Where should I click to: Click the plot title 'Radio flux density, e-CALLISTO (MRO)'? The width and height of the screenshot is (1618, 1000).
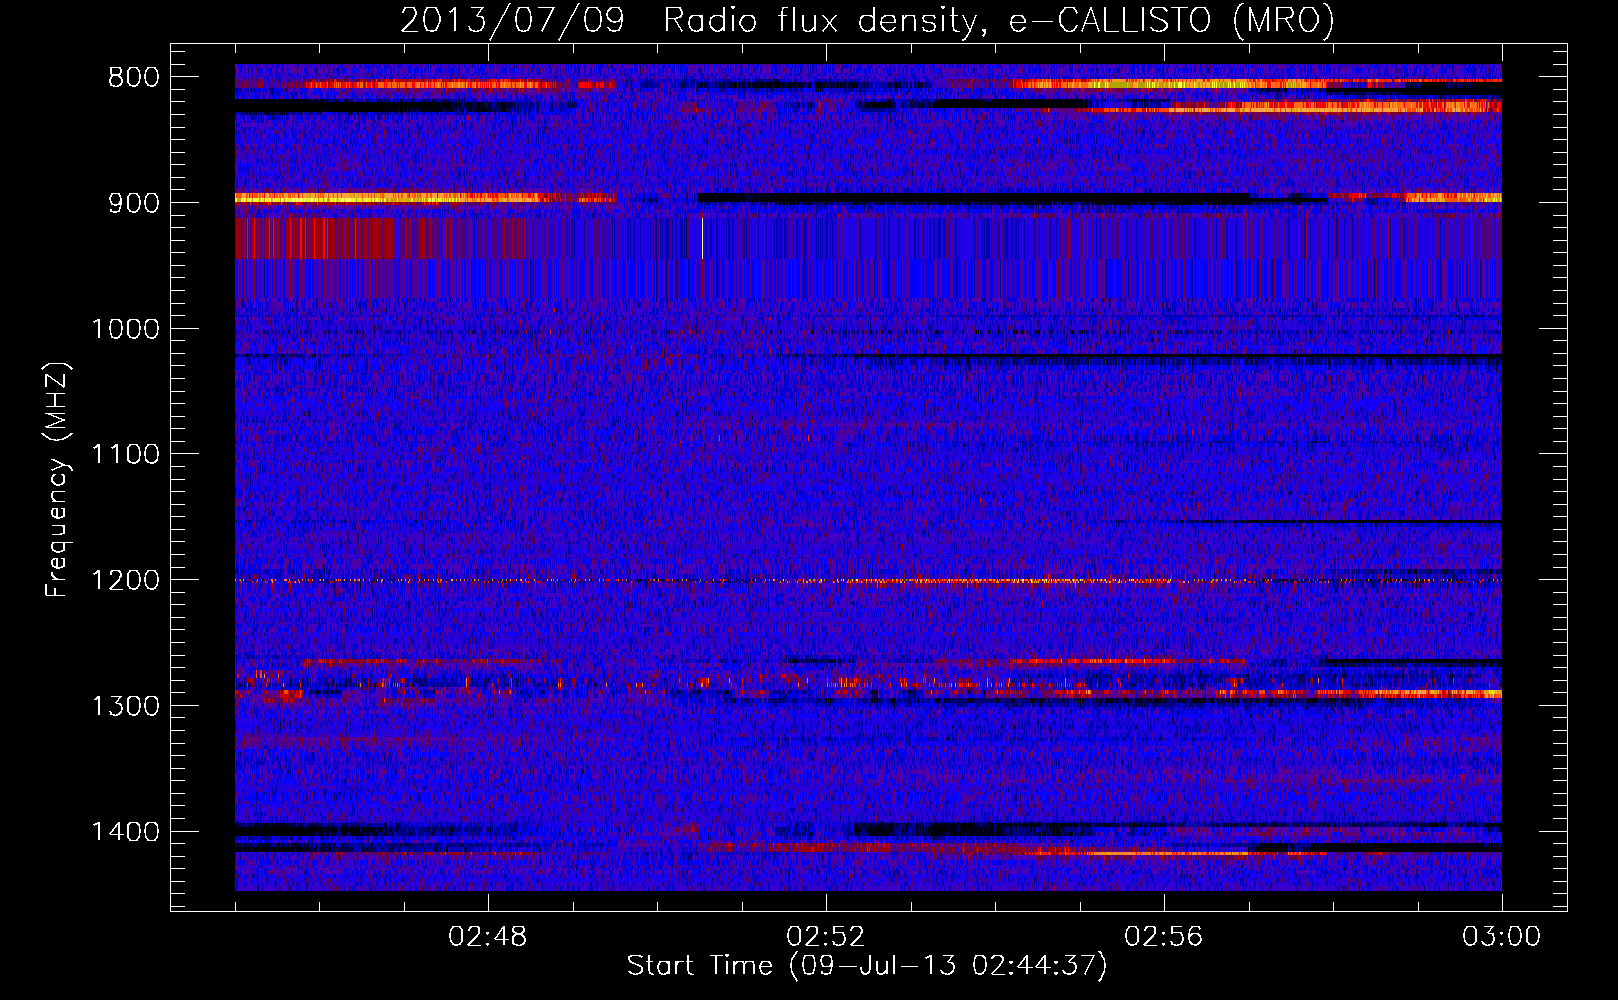click(998, 20)
